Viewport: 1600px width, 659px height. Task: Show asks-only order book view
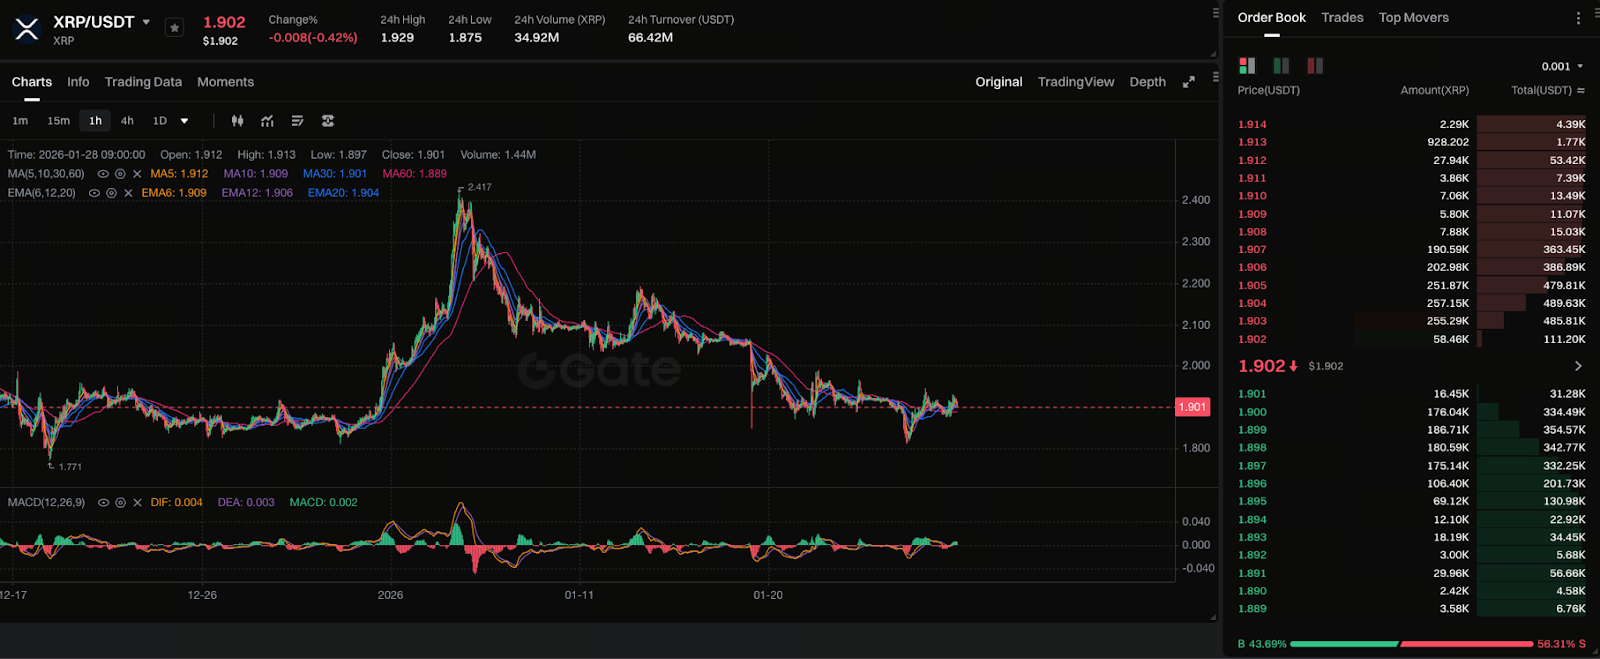[1315, 66]
